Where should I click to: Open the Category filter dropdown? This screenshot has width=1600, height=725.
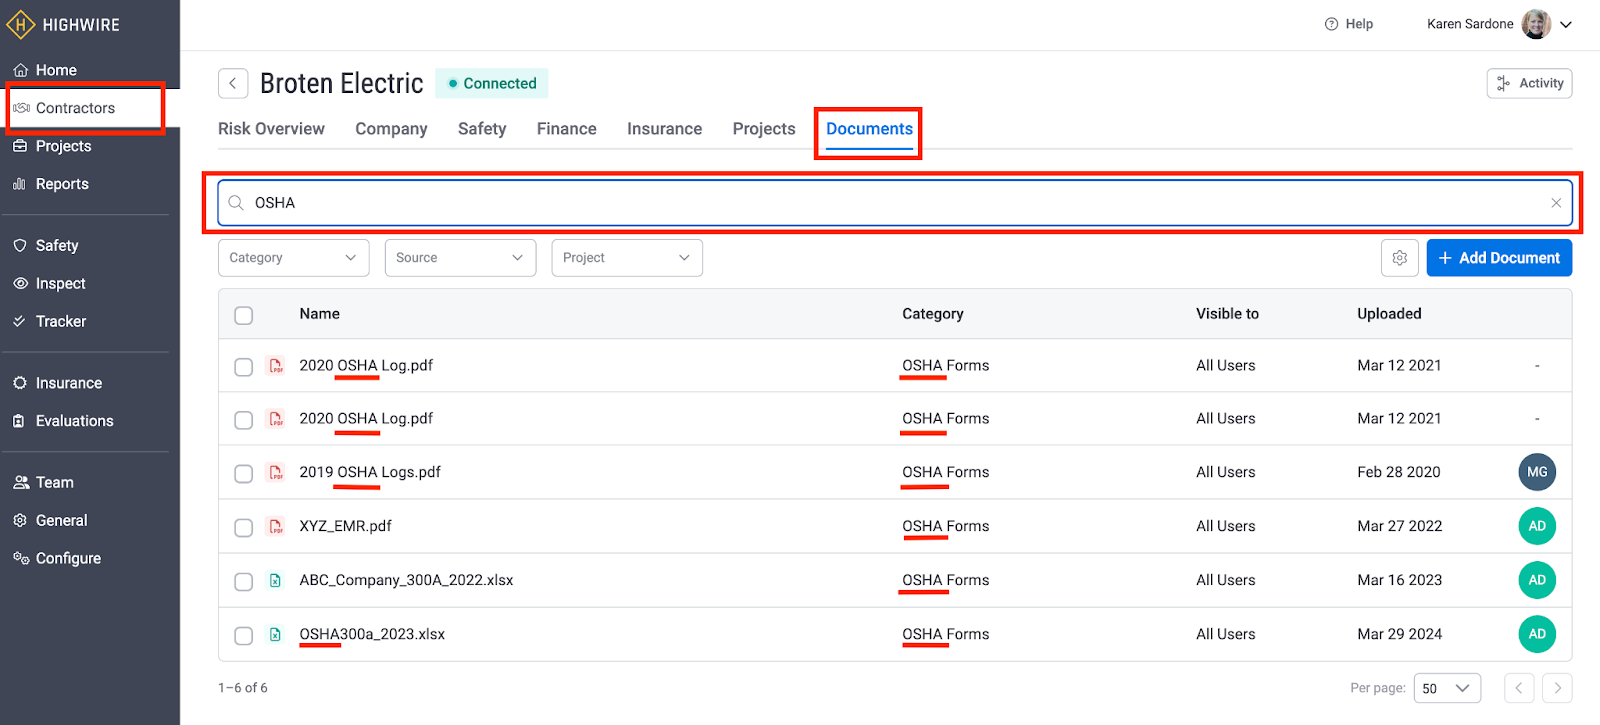(x=293, y=258)
